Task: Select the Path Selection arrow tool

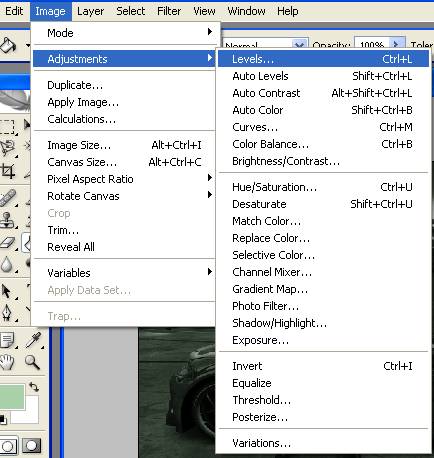Action: [x=7, y=291]
